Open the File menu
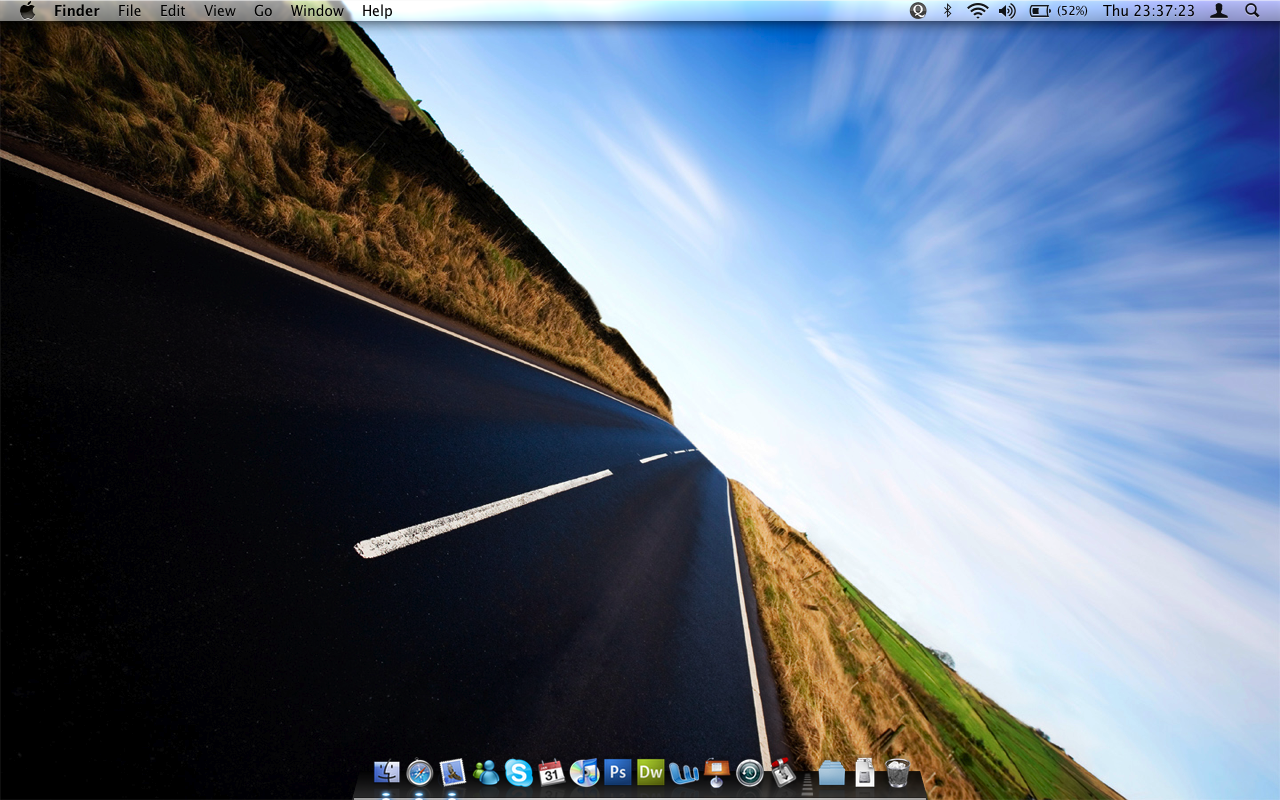The height and width of the screenshot is (800, 1280). click(x=129, y=11)
